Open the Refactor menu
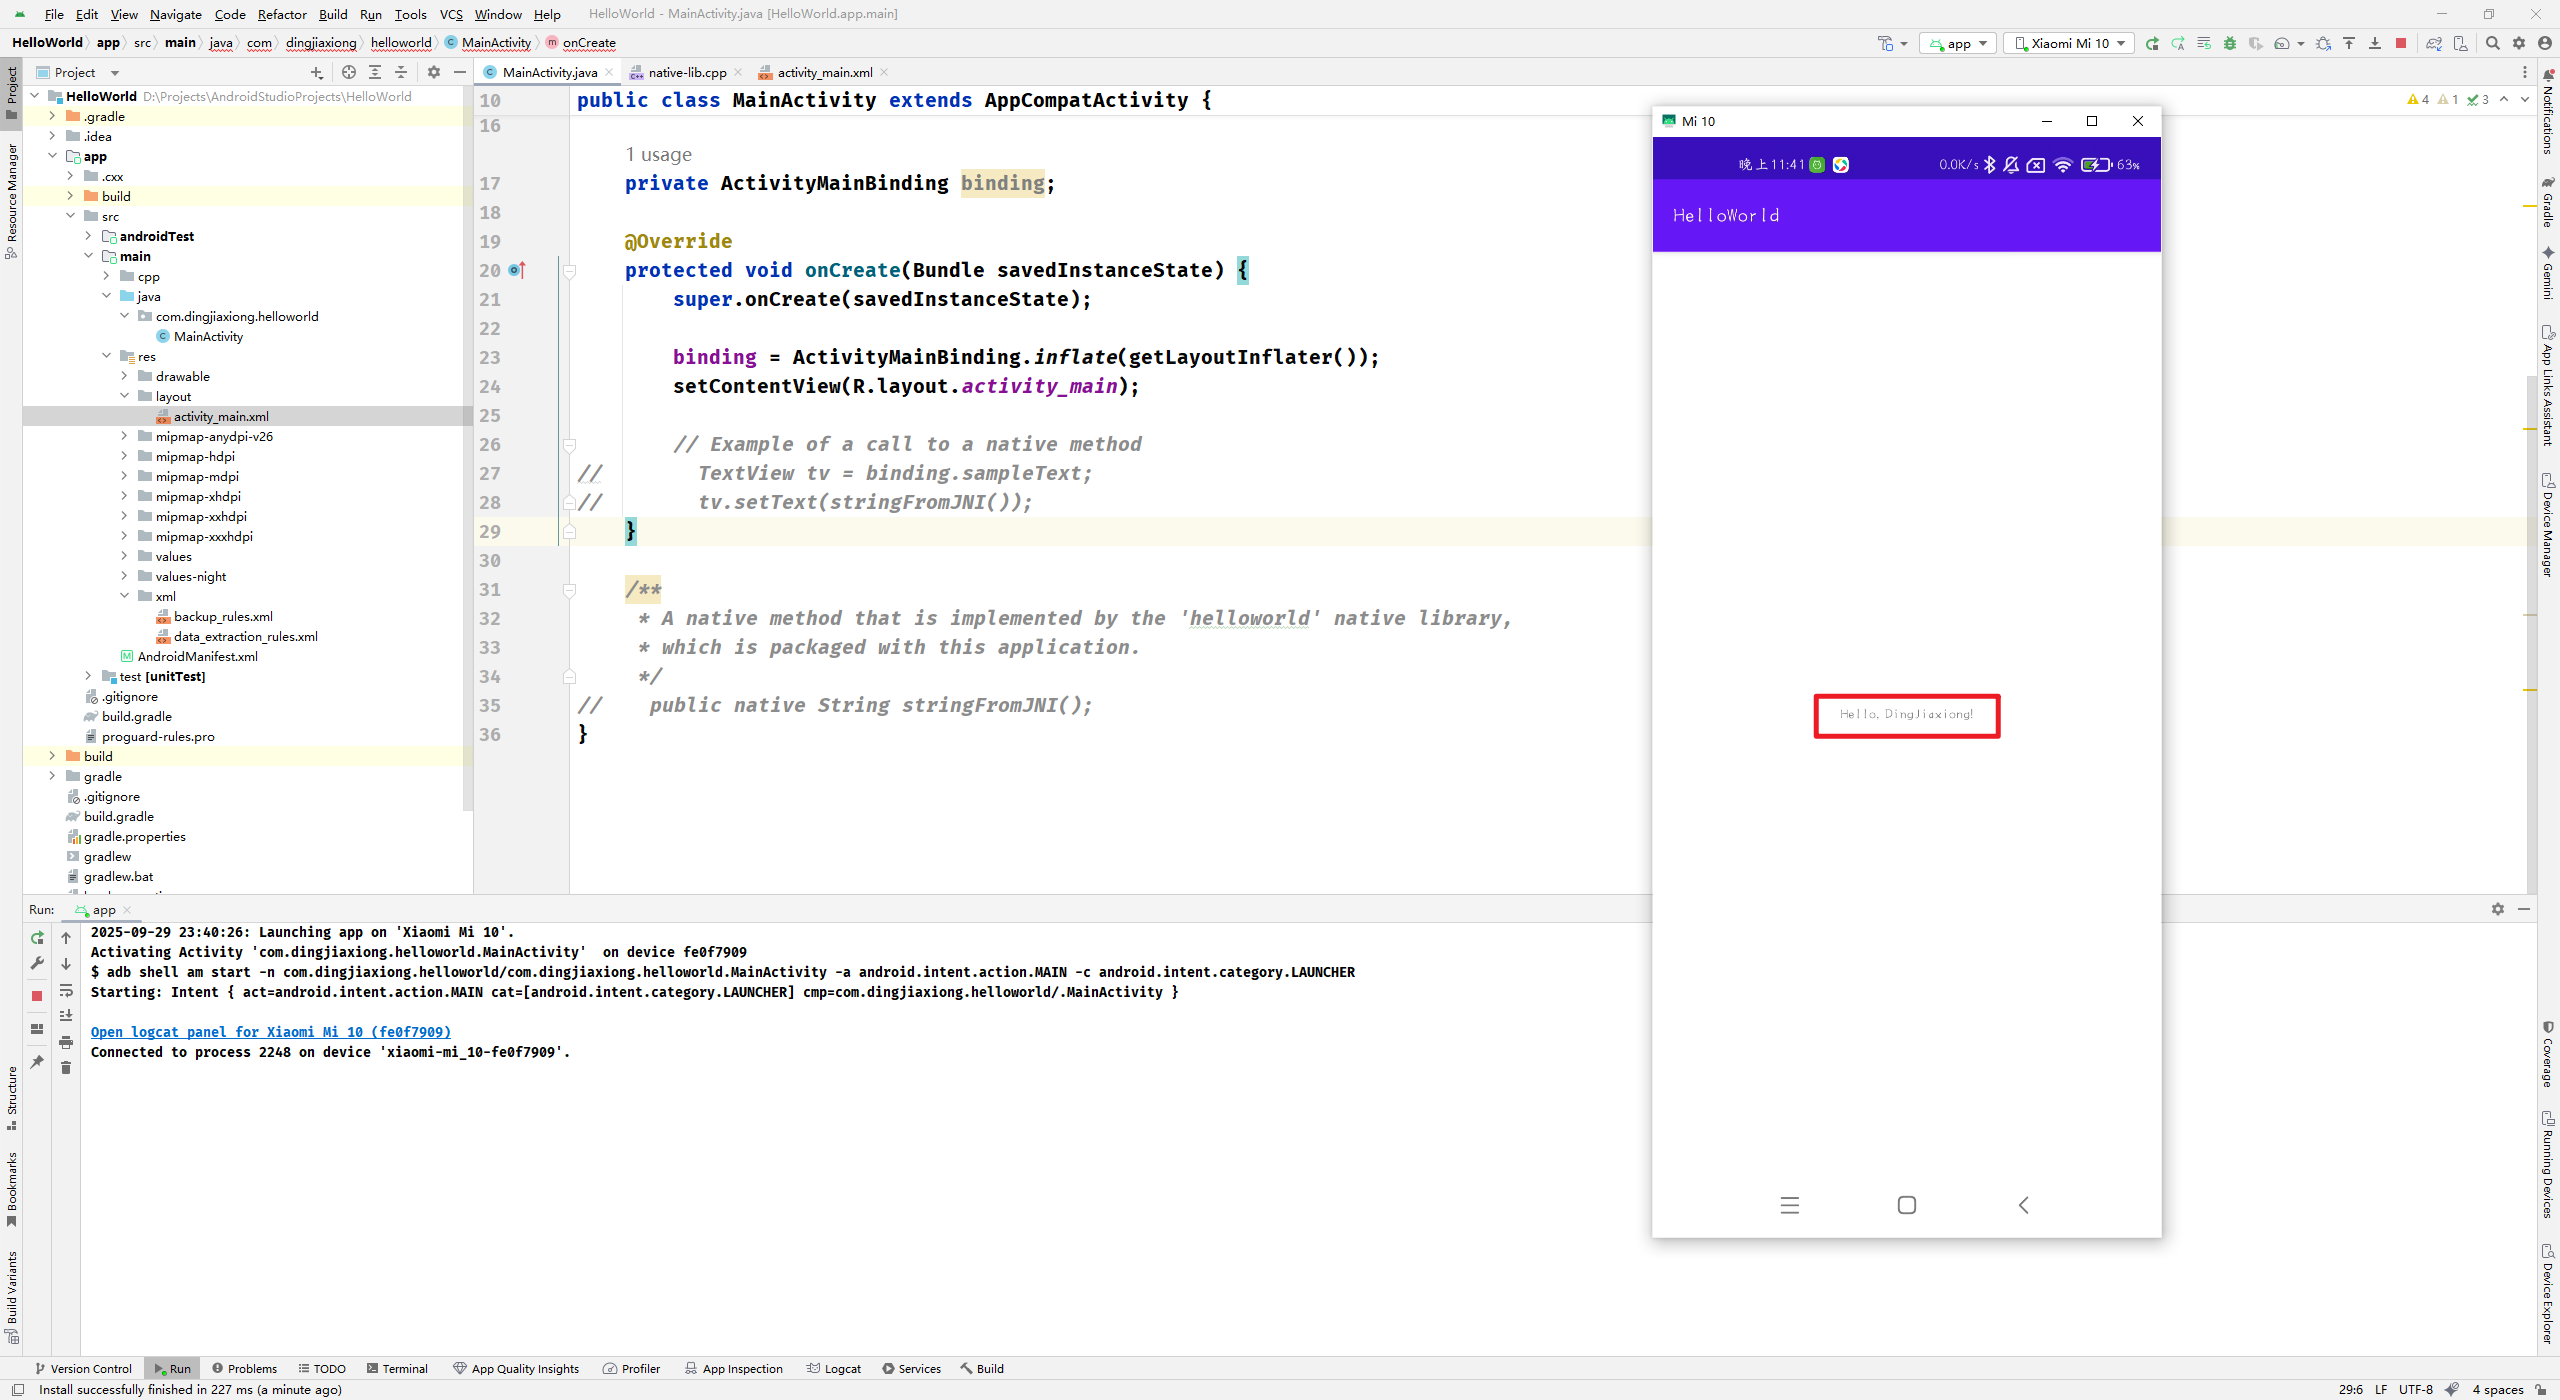 click(281, 14)
